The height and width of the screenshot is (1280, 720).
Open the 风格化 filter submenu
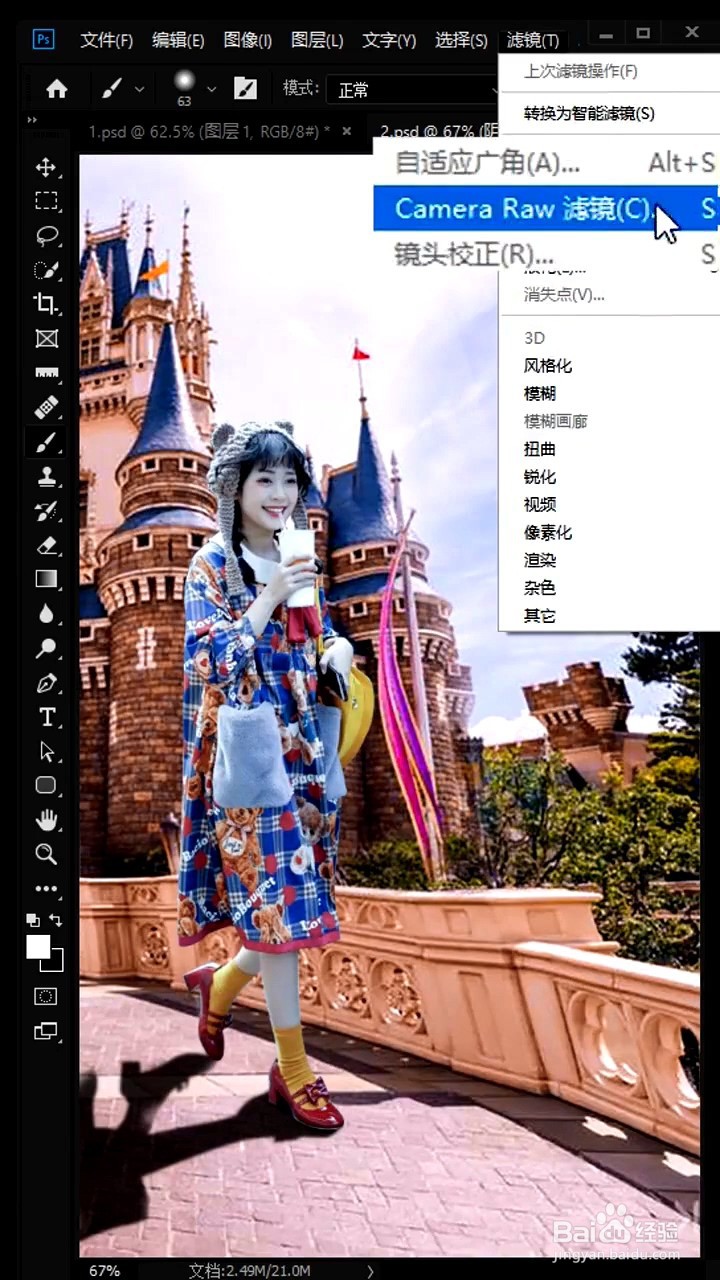548,366
